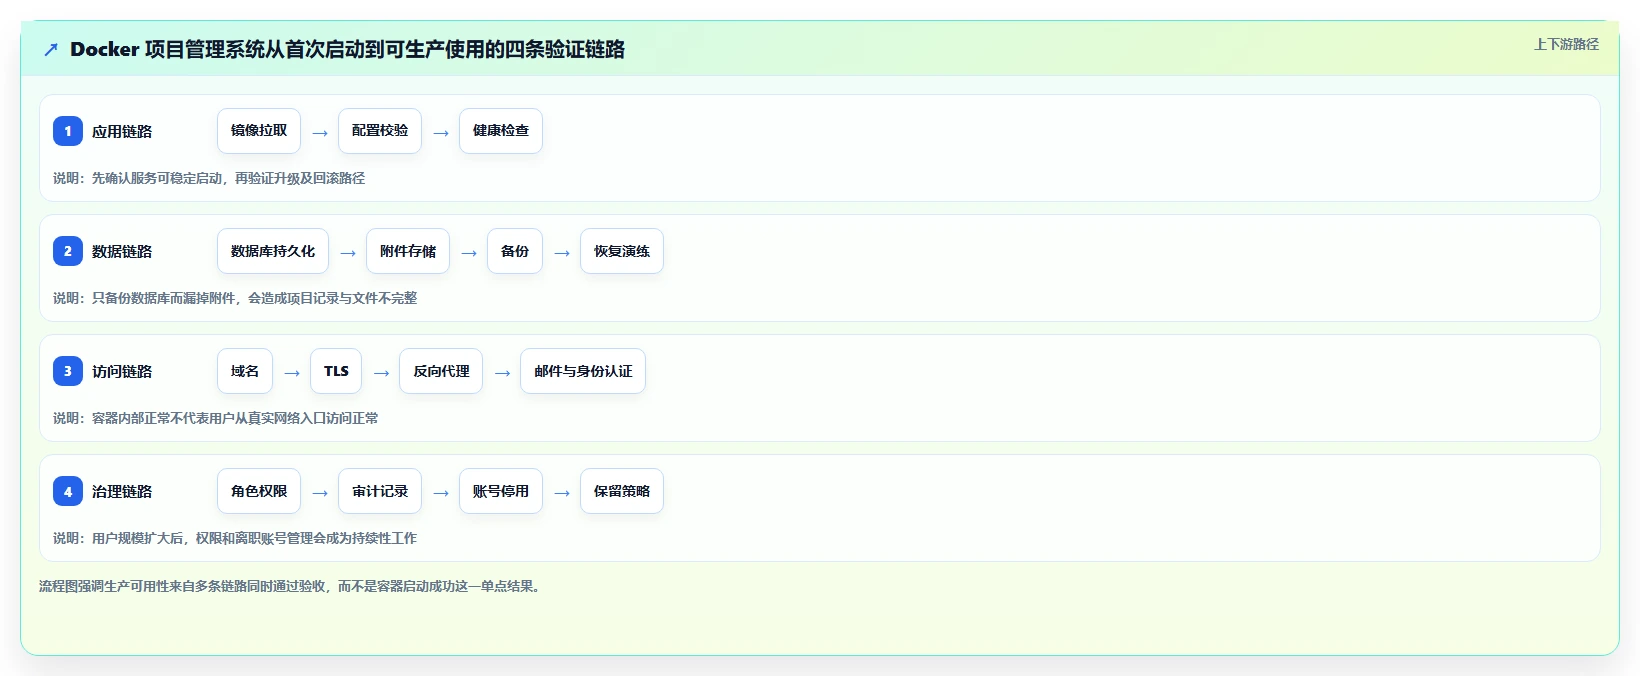Image resolution: width=1640 pixels, height=676 pixels.
Task: Click the 备份 step box
Action: pyautogui.click(x=515, y=251)
